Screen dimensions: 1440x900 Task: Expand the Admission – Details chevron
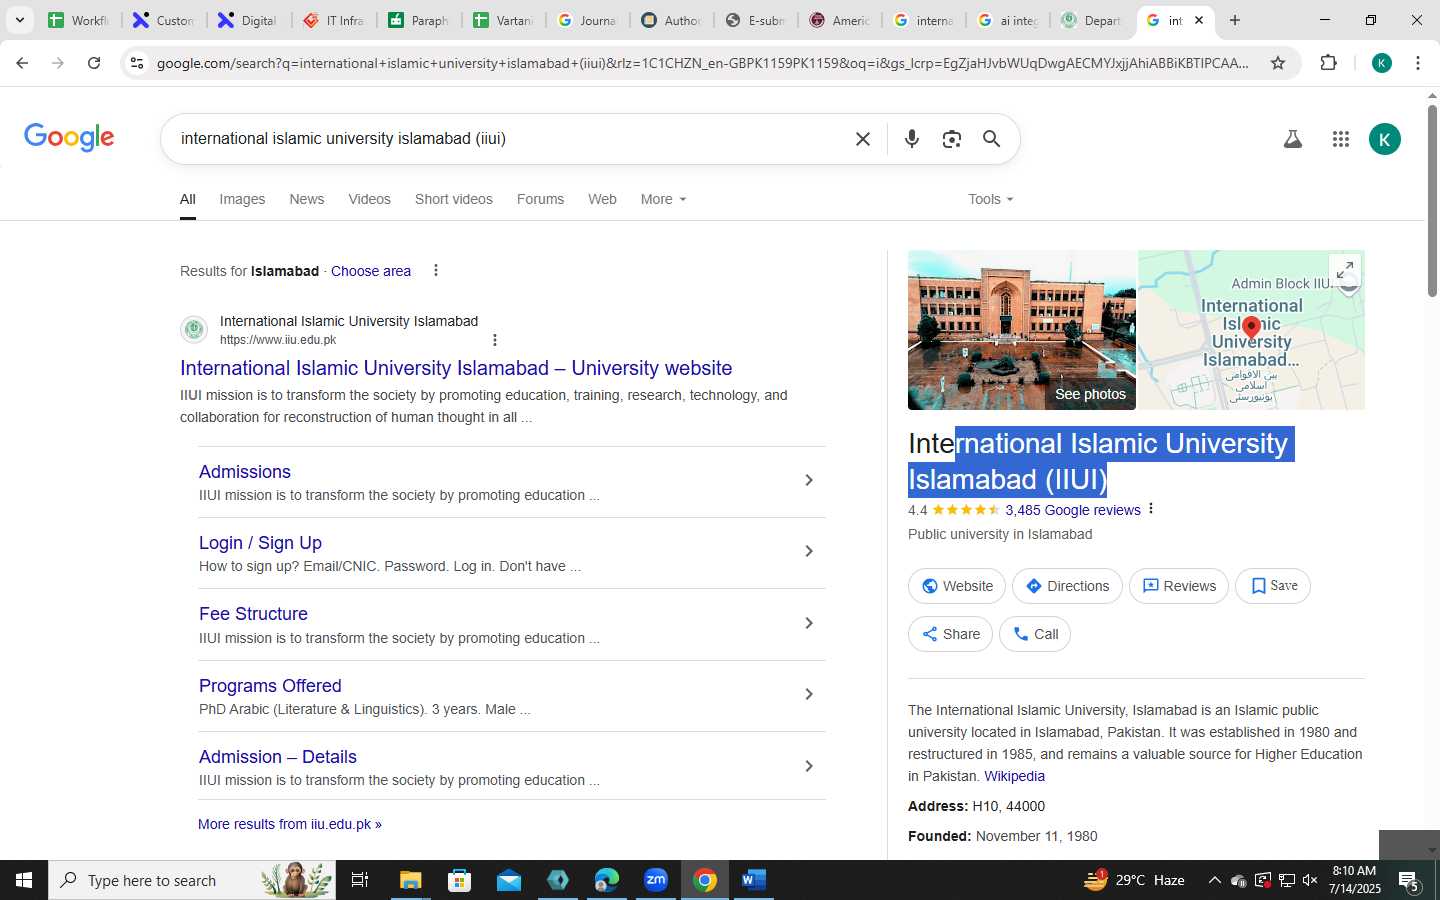[809, 767]
